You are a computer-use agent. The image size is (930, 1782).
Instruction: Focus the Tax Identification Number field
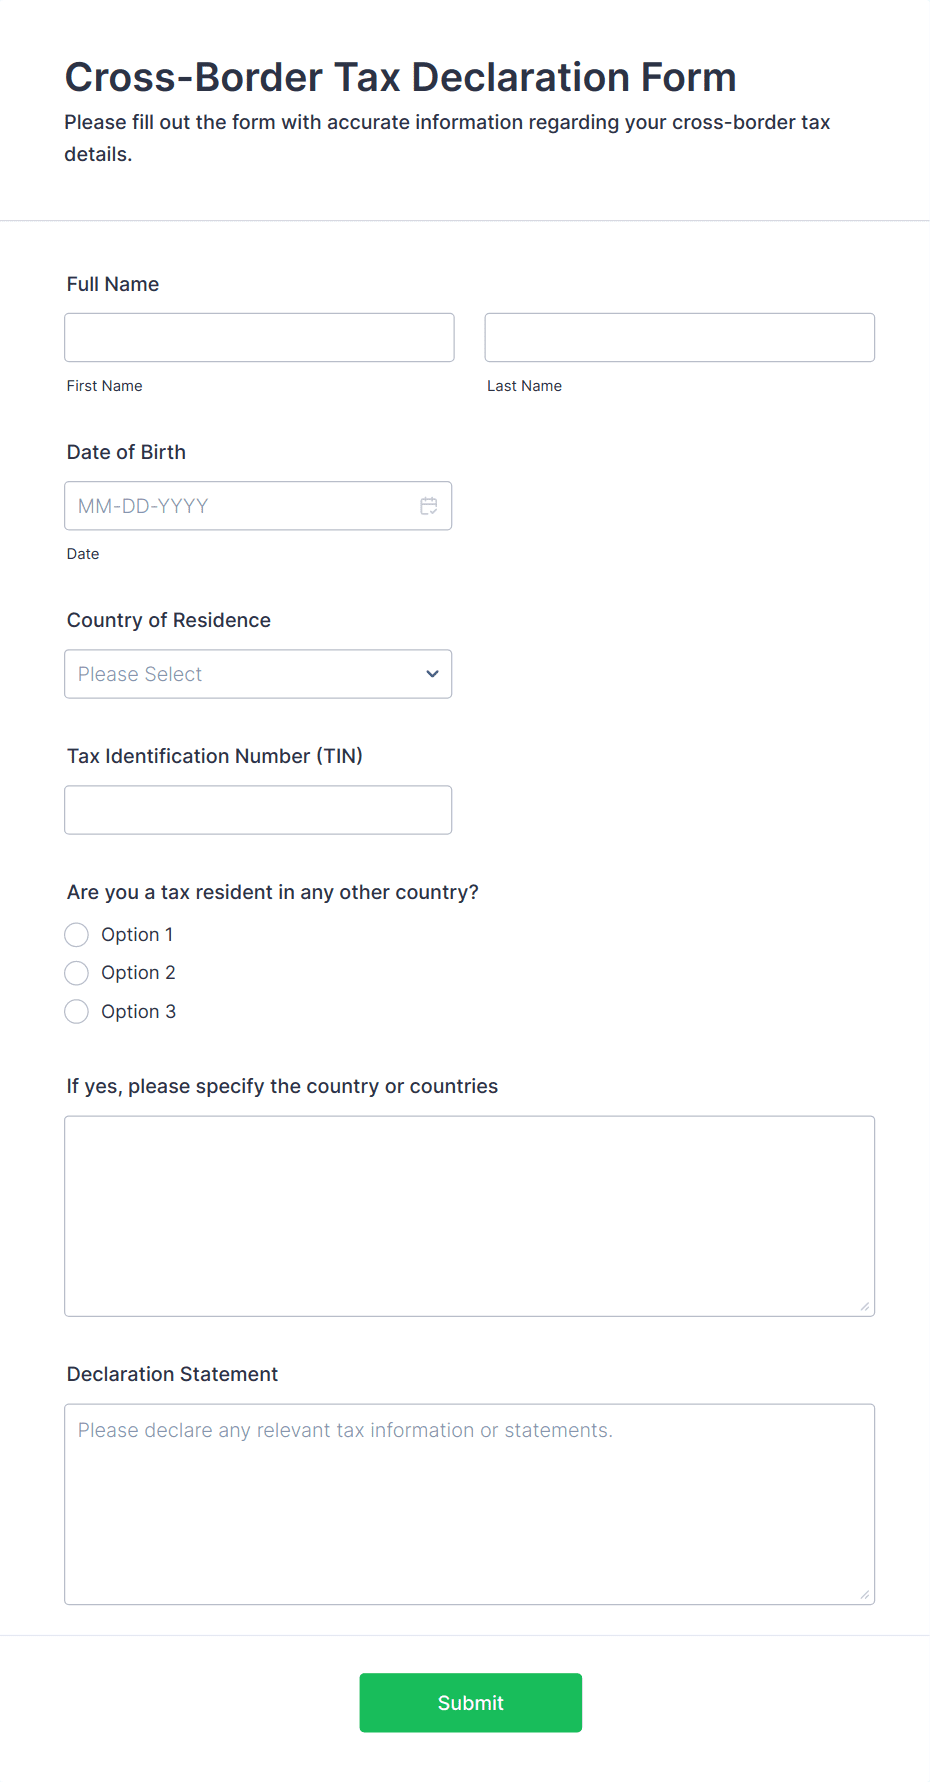(258, 810)
